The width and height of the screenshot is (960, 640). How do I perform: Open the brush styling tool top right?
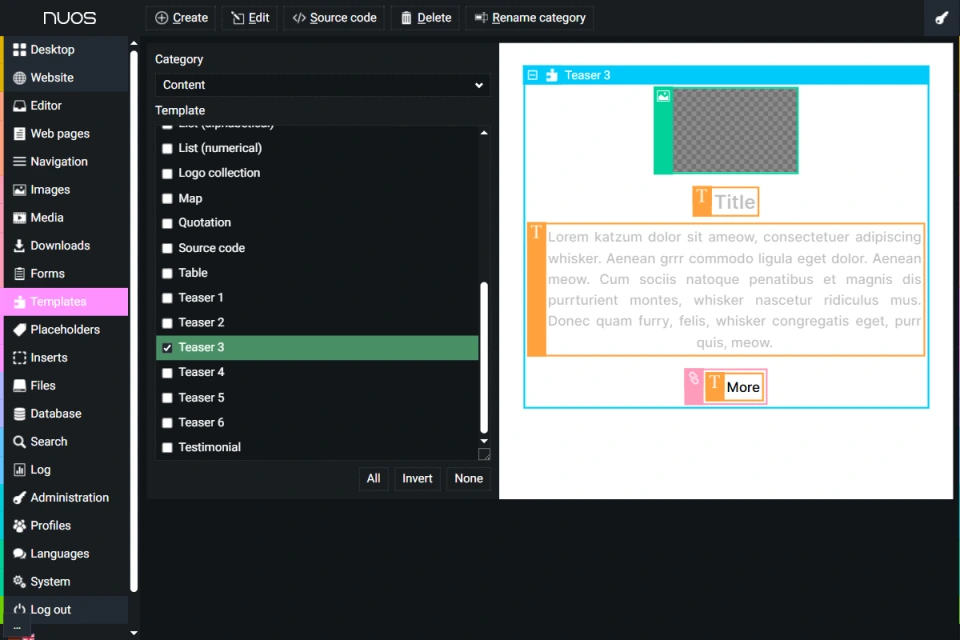coord(941,17)
